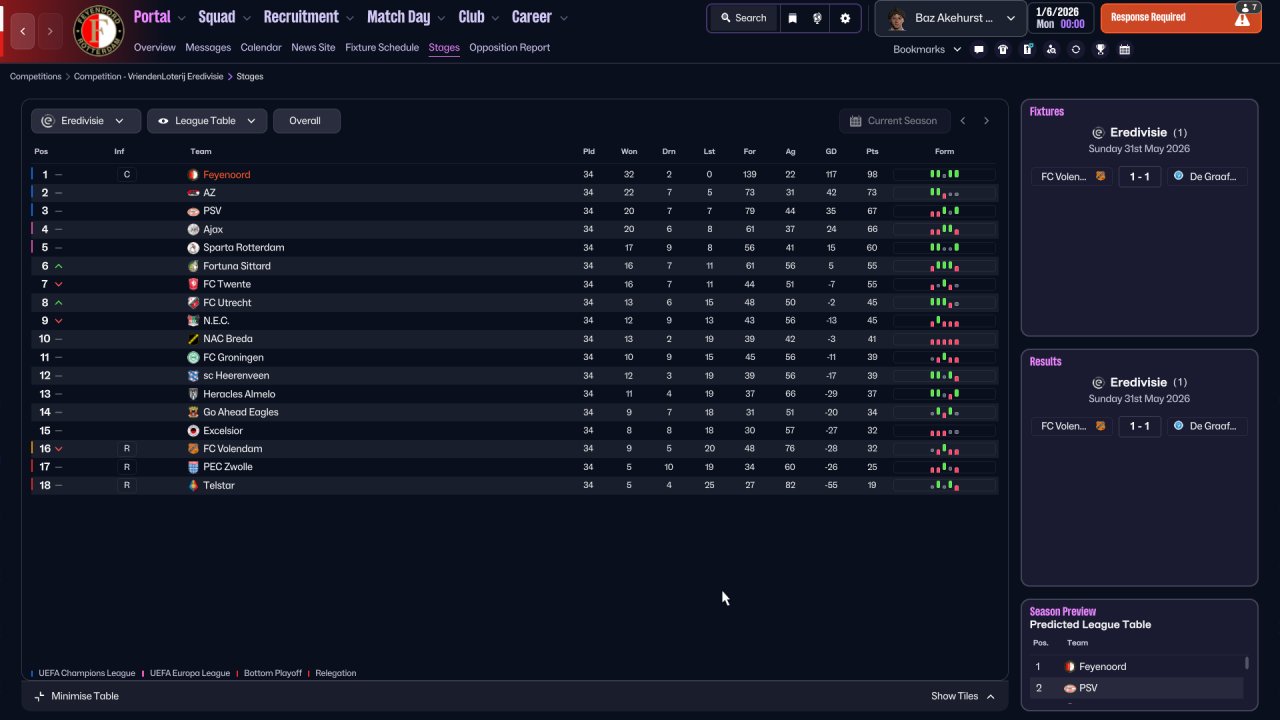Image resolution: width=1280 pixels, height=720 pixels.
Task: Click the FC Twente club badge
Action: click(193, 284)
